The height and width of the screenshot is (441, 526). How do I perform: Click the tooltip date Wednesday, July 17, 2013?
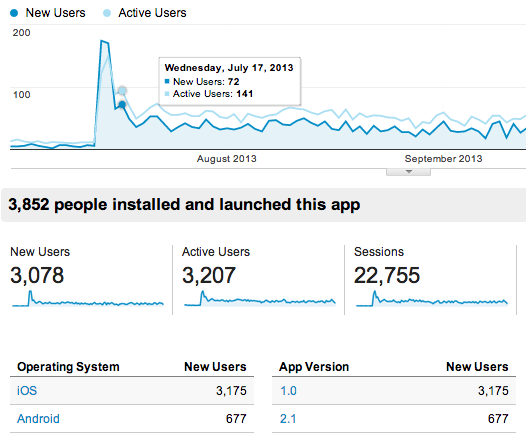click(229, 68)
